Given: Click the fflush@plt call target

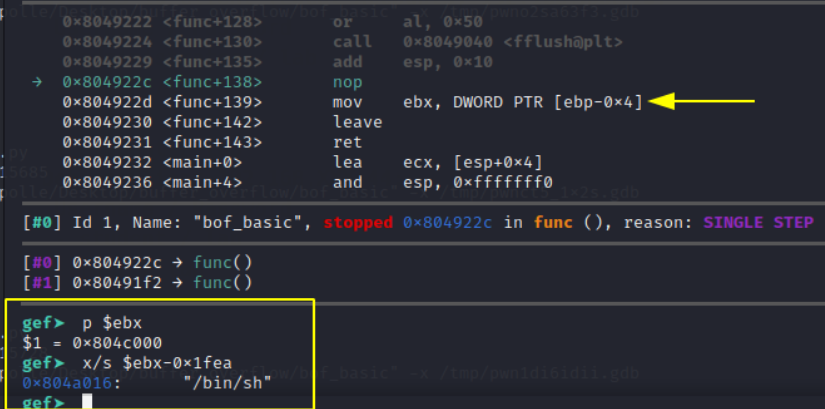Looking at the screenshot, I should [x=563, y=42].
